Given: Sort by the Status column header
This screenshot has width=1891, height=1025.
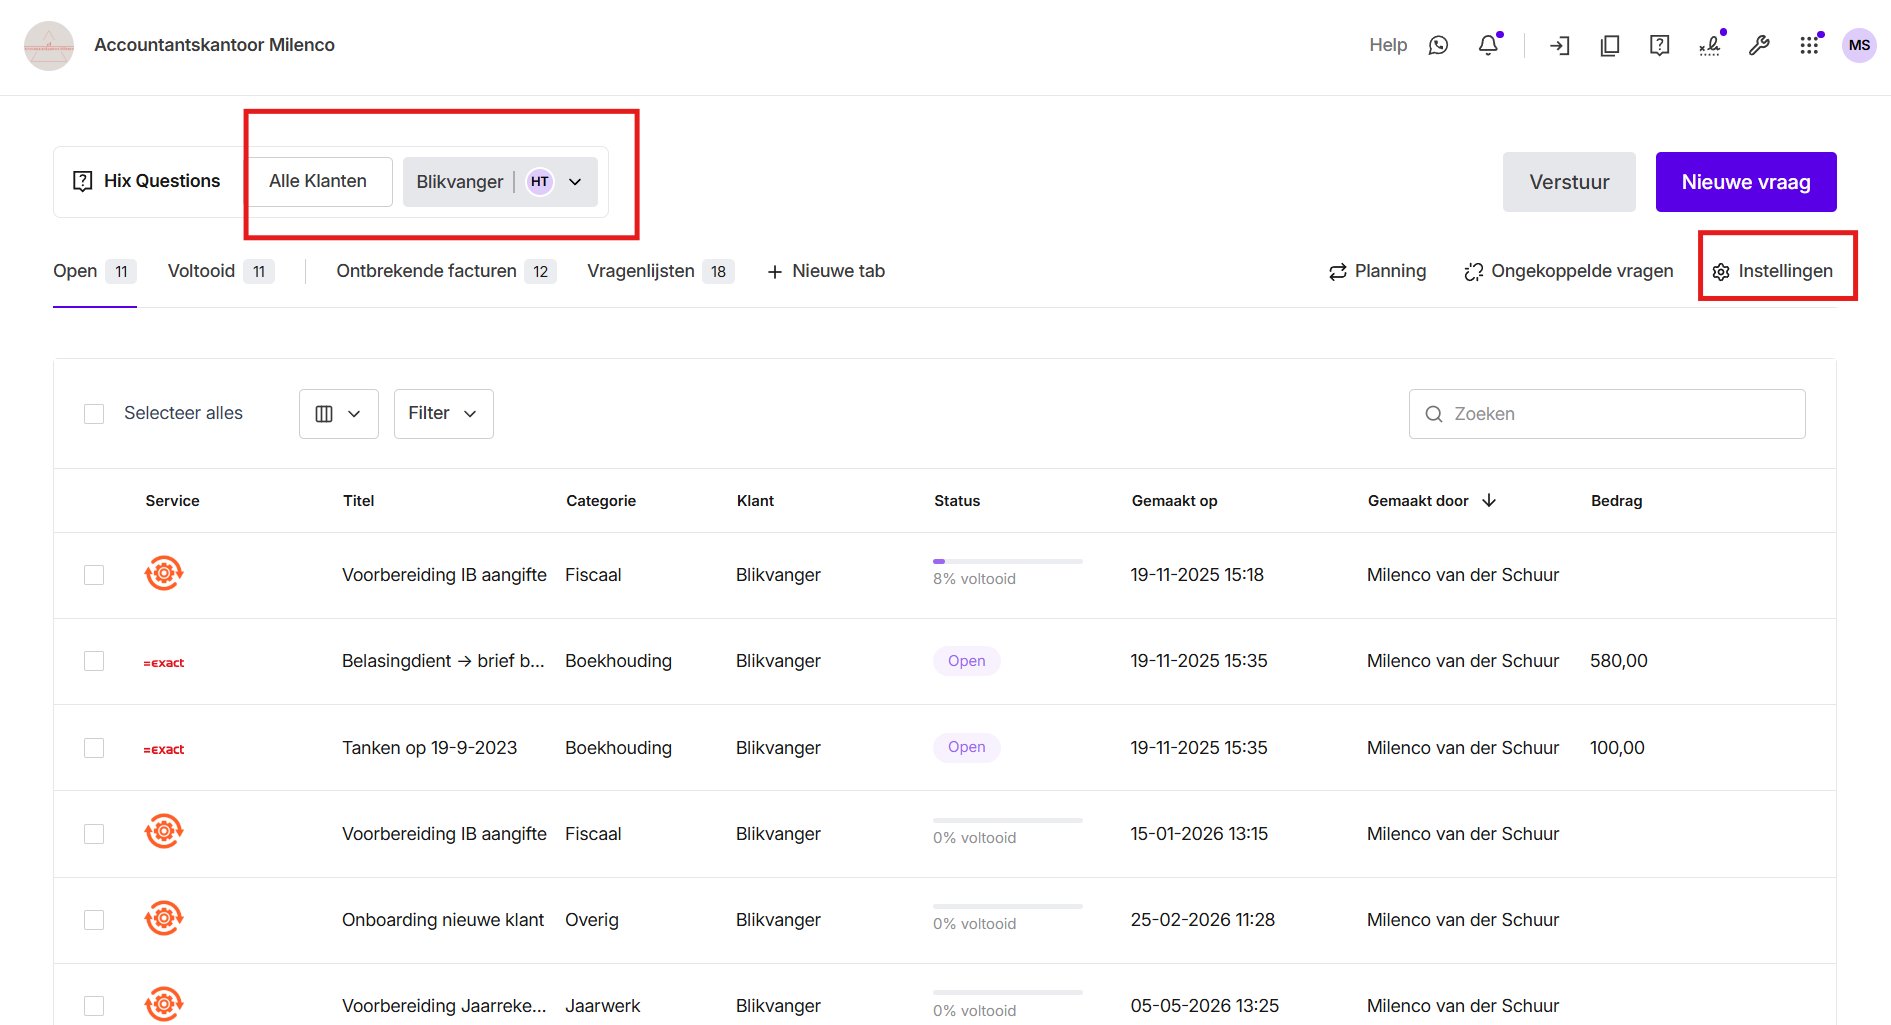Looking at the screenshot, I should (x=957, y=500).
